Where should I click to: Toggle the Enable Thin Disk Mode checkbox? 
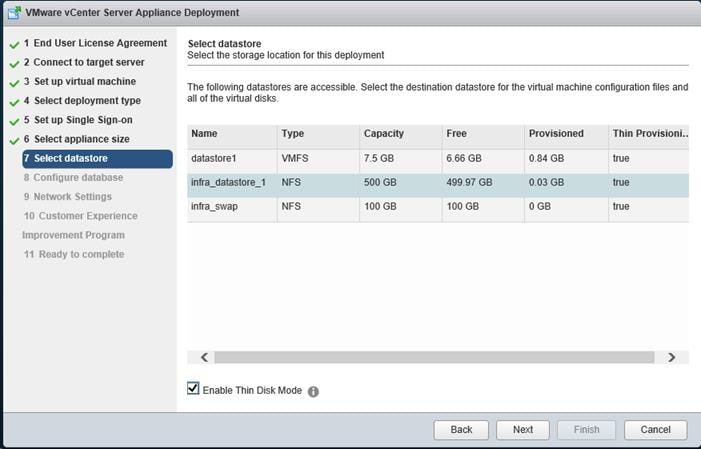pyautogui.click(x=193, y=388)
